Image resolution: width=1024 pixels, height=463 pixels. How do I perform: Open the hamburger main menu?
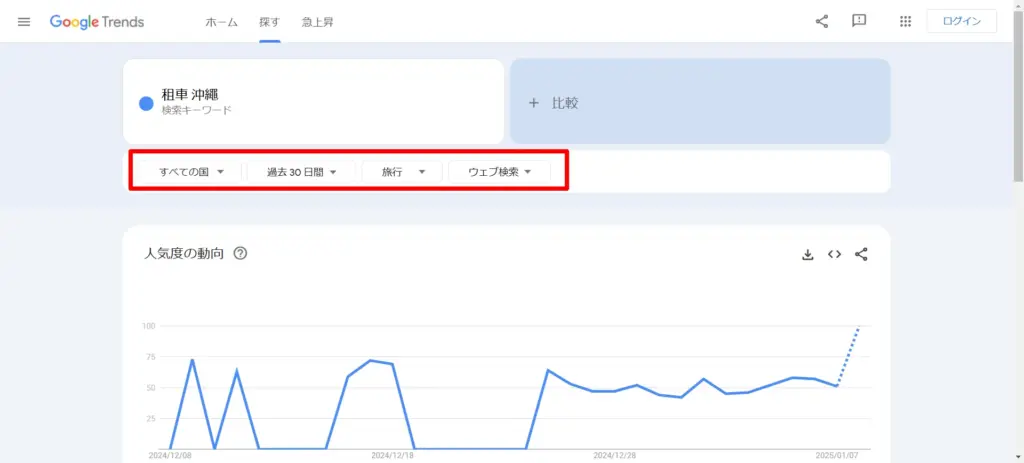[x=24, y=22]
